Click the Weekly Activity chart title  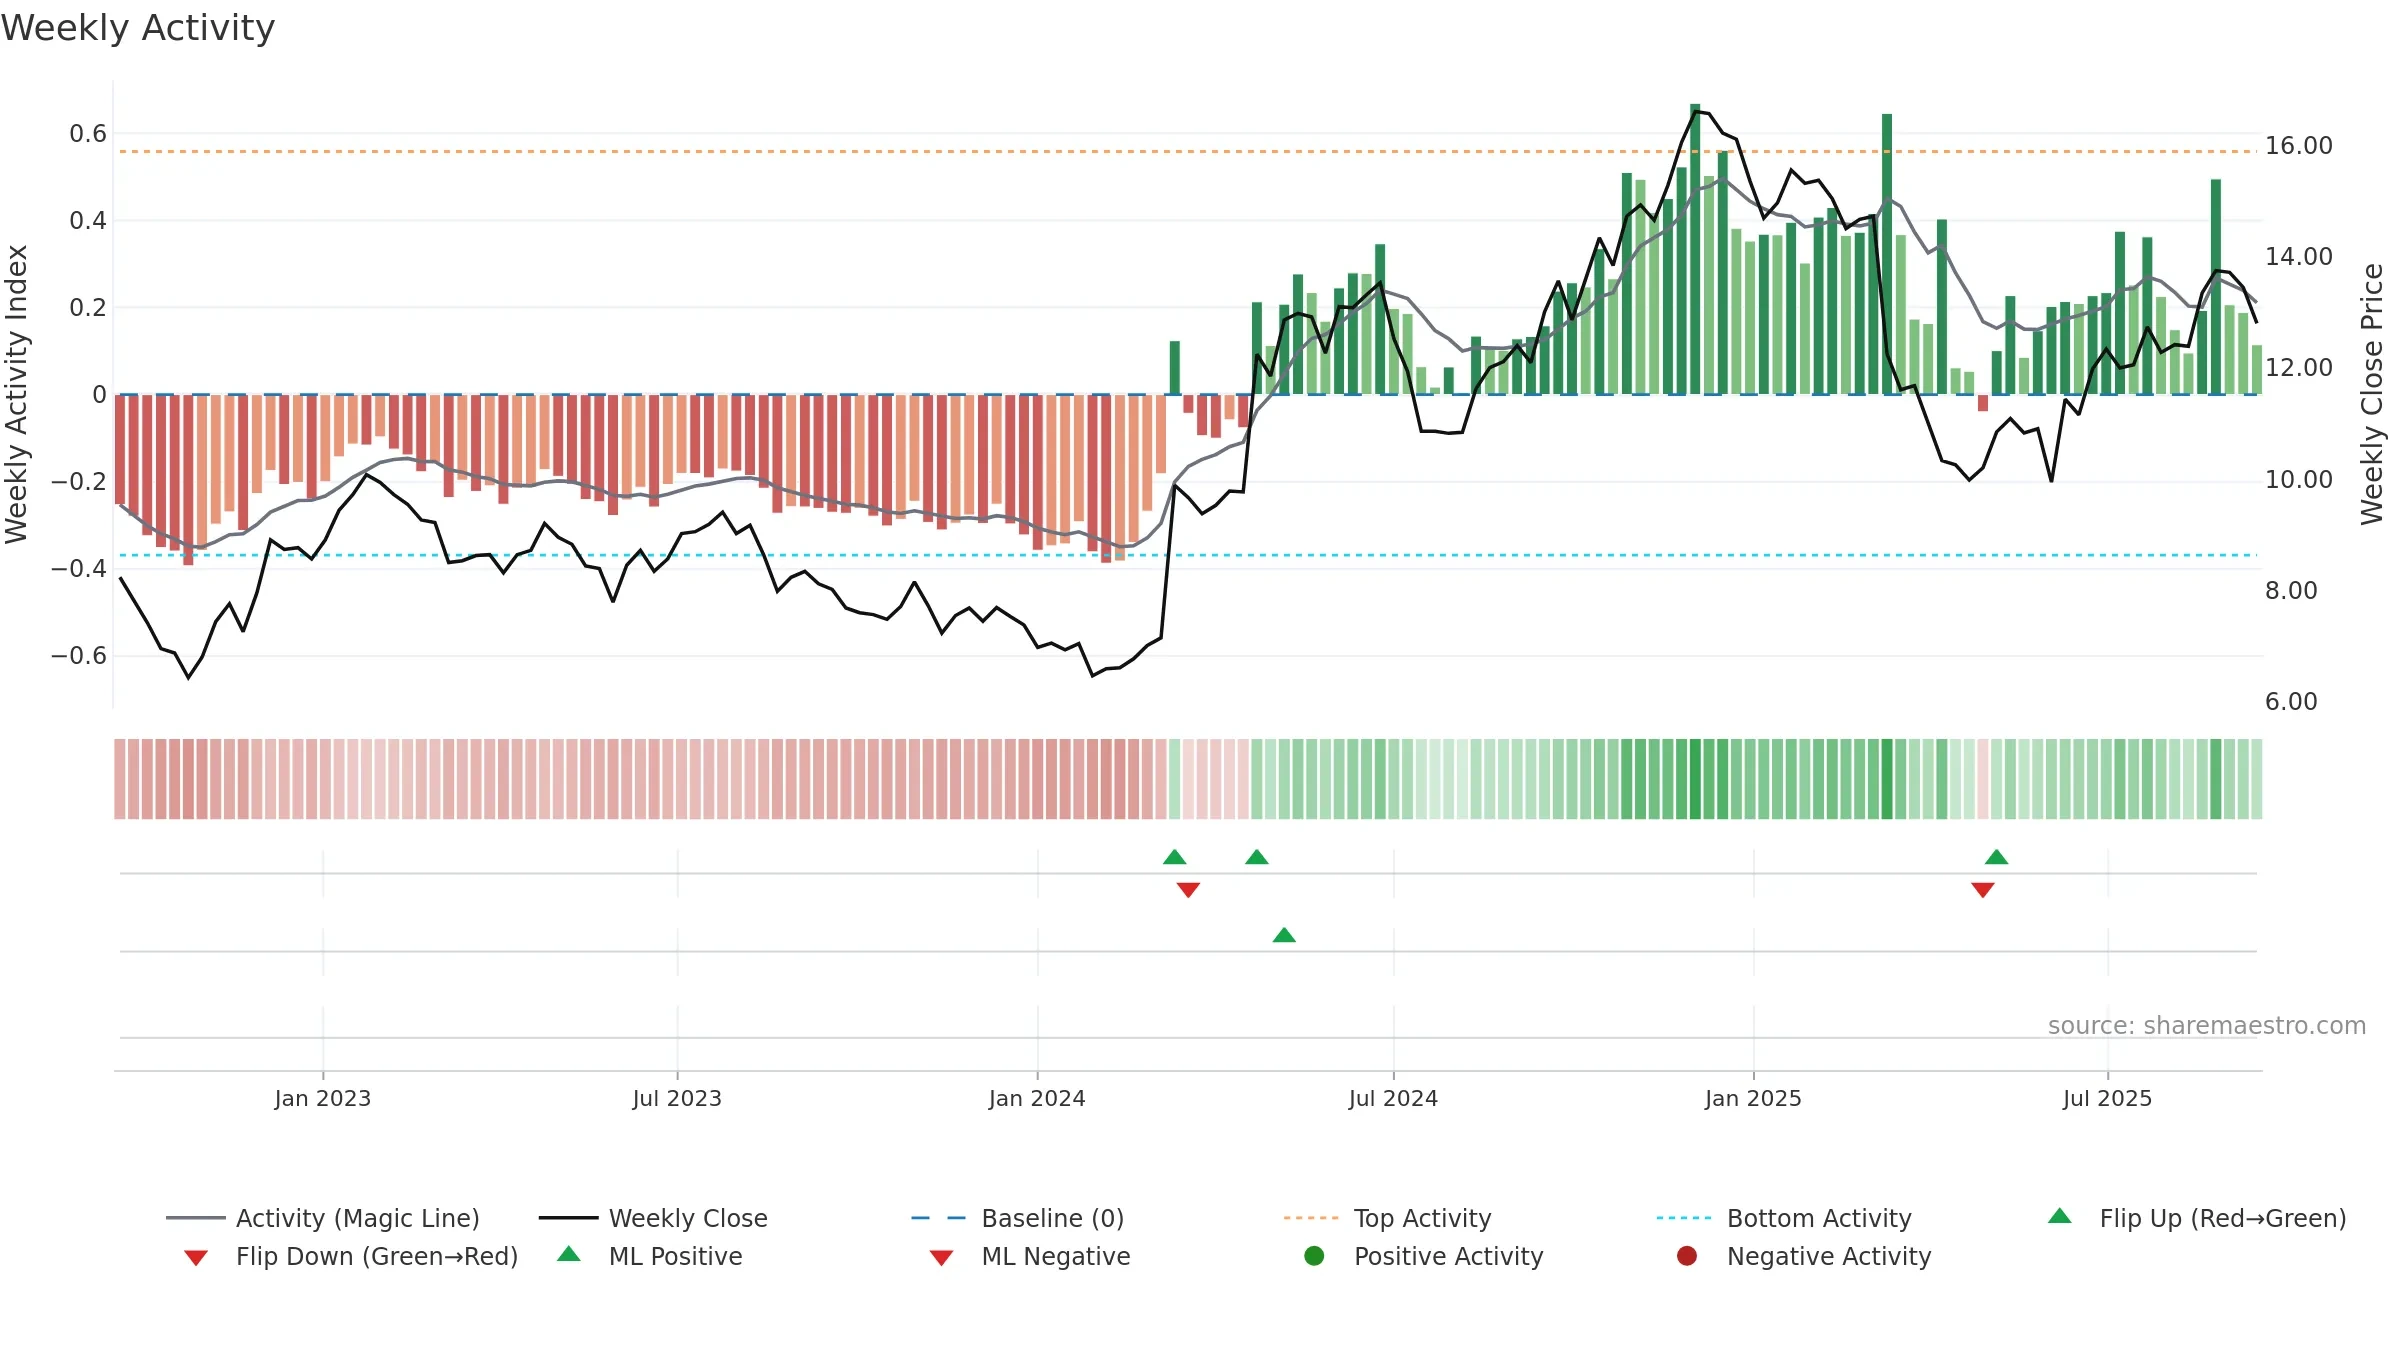138,28
